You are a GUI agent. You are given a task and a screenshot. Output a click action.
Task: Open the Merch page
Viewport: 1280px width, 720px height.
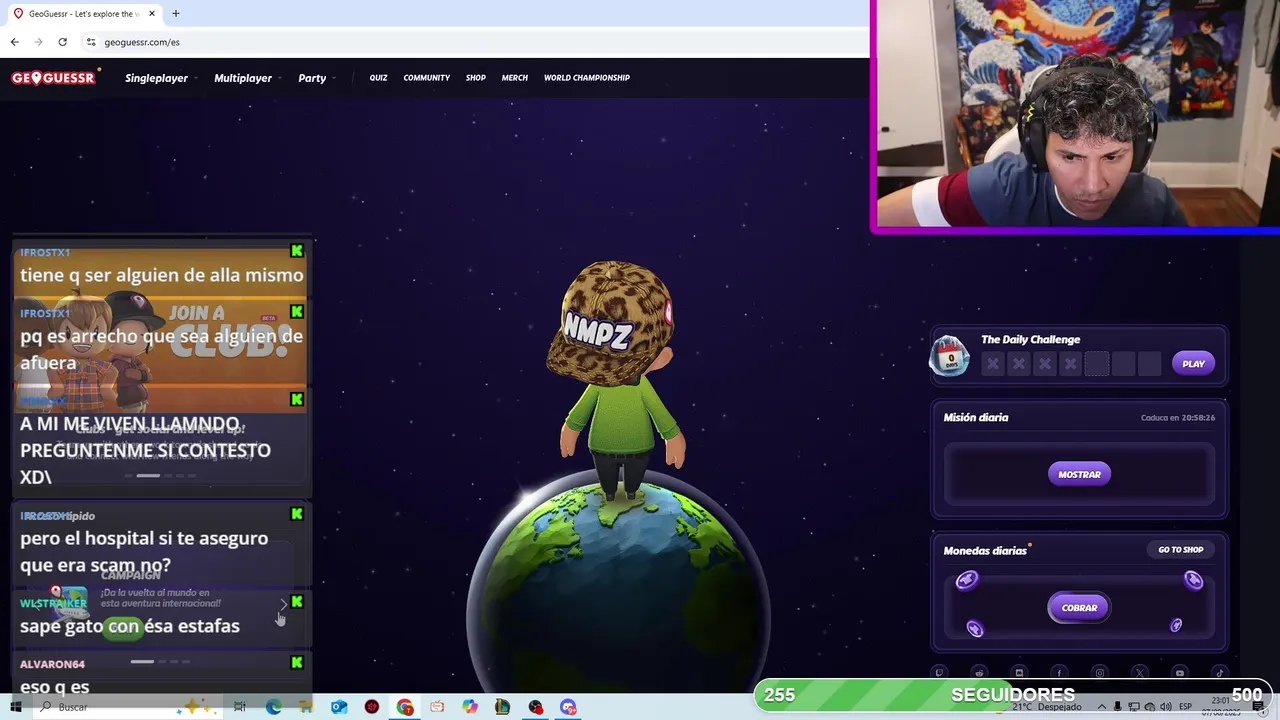(514, 78)
